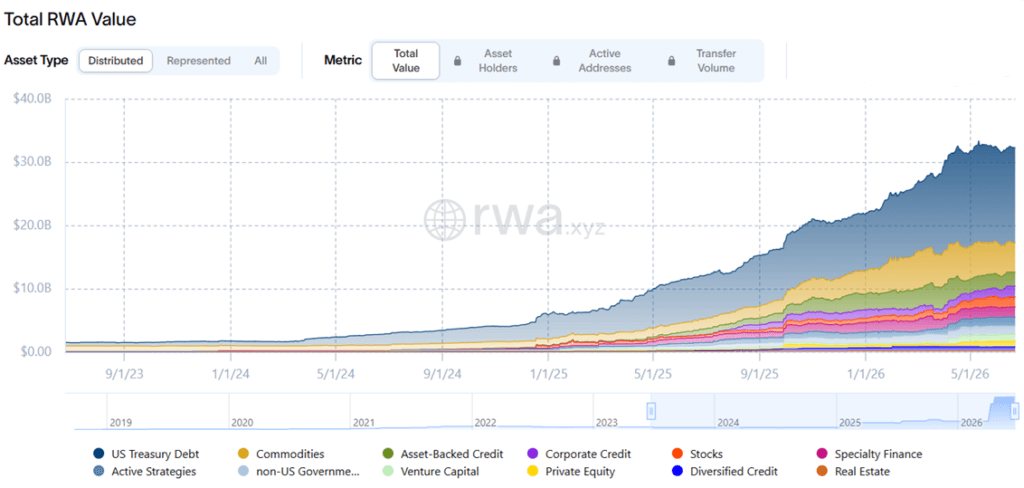Image resolution: width=1024 pixels, height=488 pixels.
Task: Click the left range slider handle
Action: point(650,411)
